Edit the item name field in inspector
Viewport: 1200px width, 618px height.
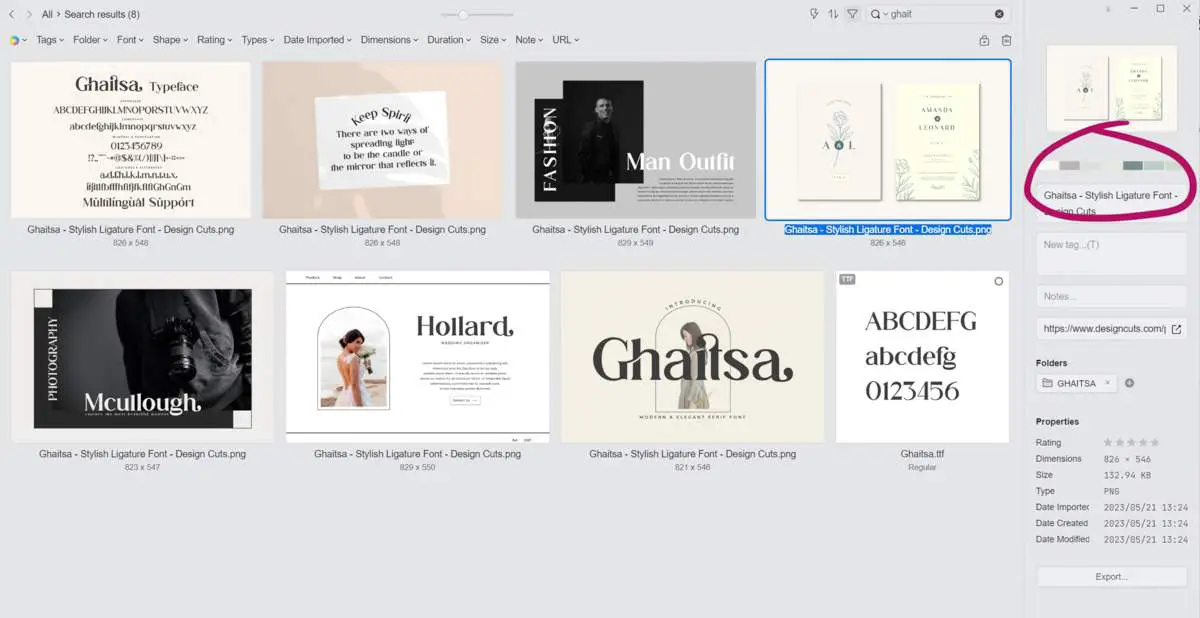pos(1111,202)
